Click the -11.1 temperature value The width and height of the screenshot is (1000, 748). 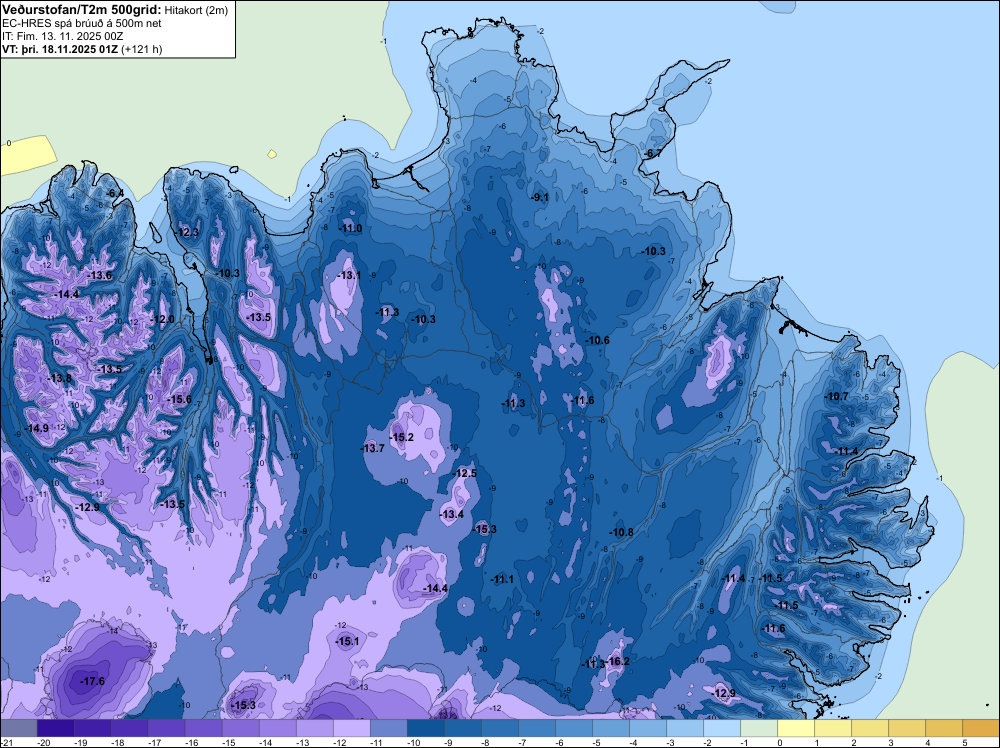tap(503, 579)
